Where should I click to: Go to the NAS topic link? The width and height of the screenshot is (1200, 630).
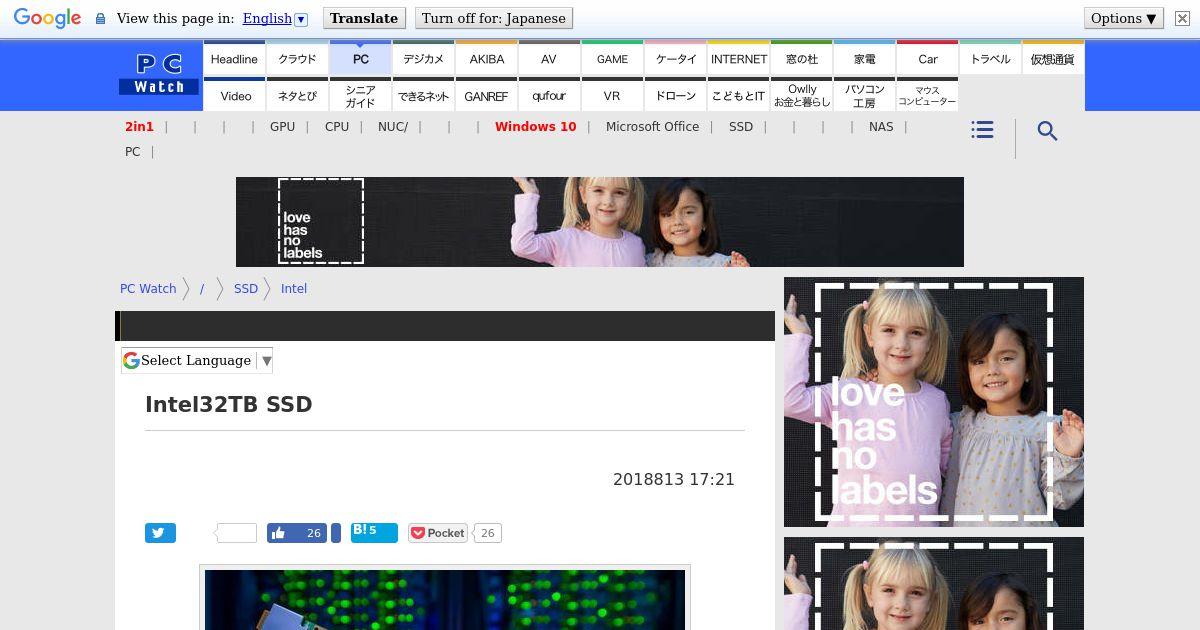[x=881, y=126]
